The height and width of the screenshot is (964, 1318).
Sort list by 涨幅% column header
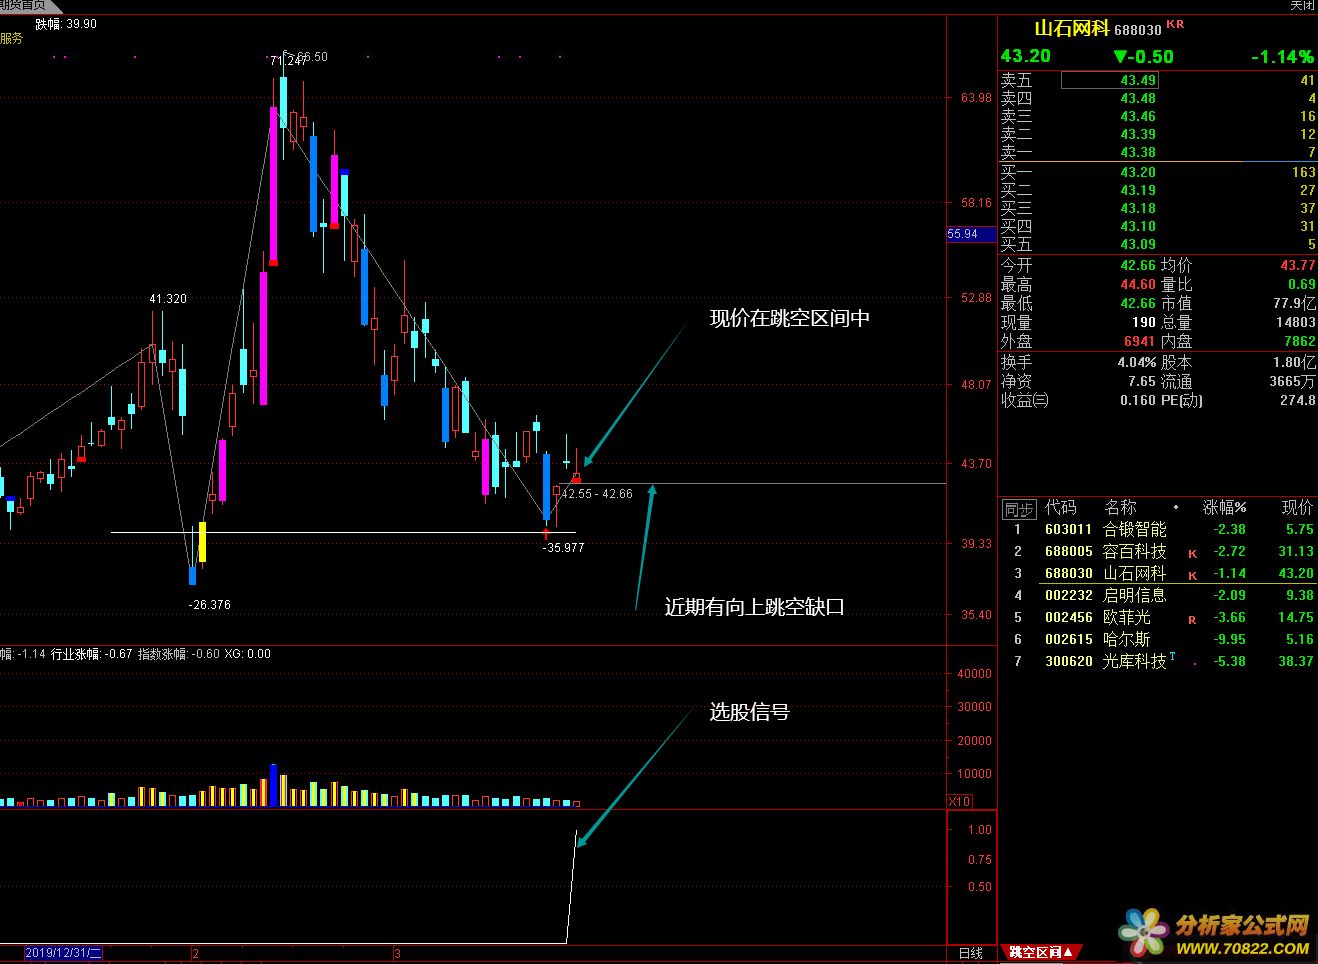click(x=1224, y=507)
